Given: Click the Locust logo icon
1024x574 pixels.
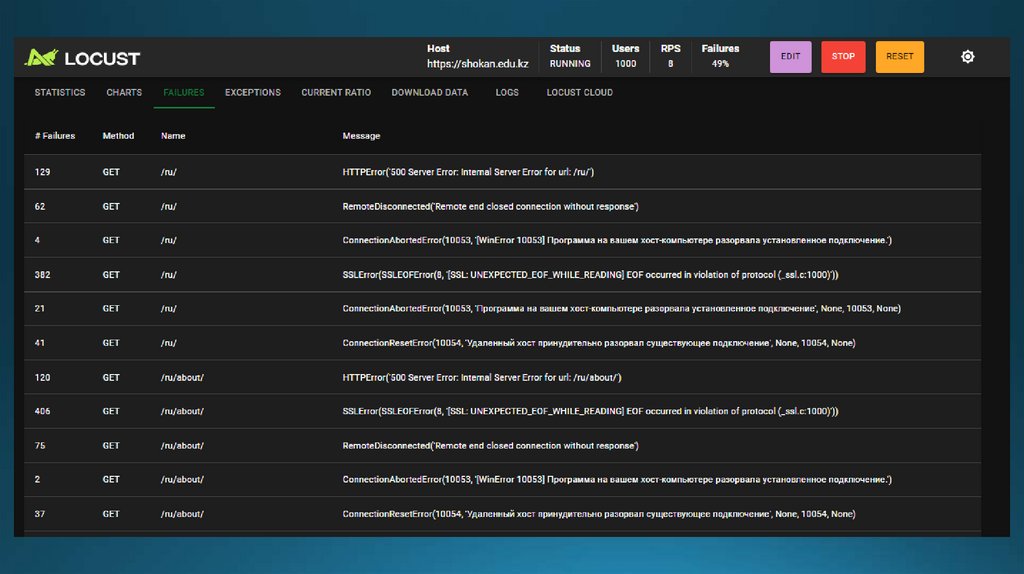Looking at the screenshot, I should click(x=42, y=58).
